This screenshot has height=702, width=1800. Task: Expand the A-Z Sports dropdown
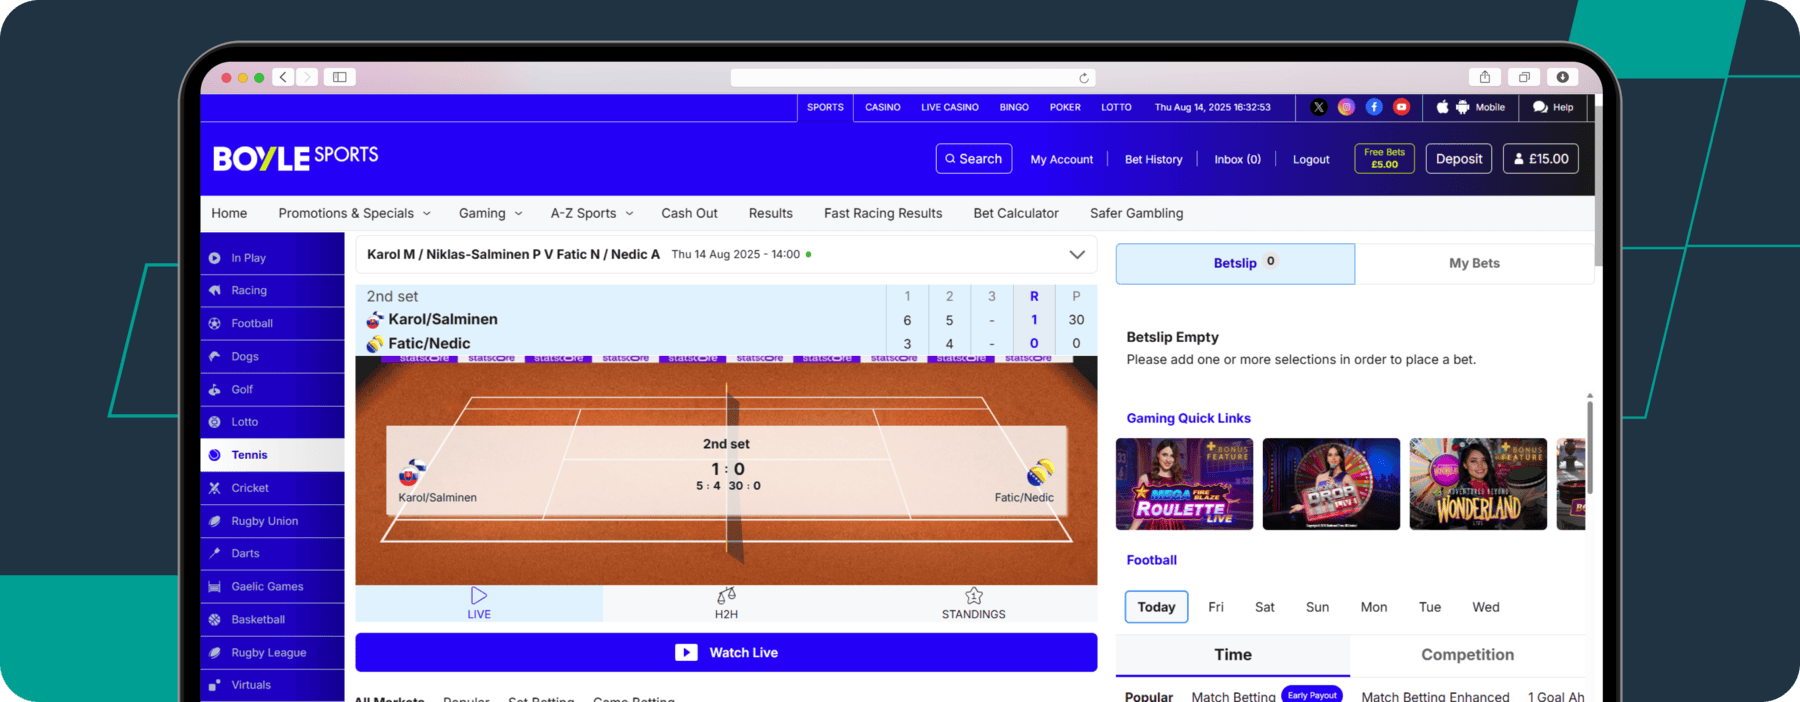[592, 213]
